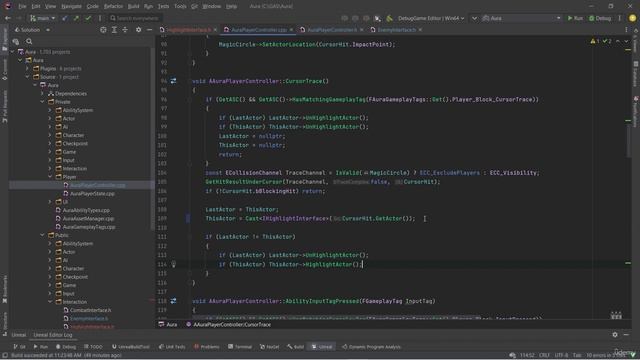Open DebugGame Editor Win64 configuration dropdown
640x360 pixels.
tap(431, 18)
